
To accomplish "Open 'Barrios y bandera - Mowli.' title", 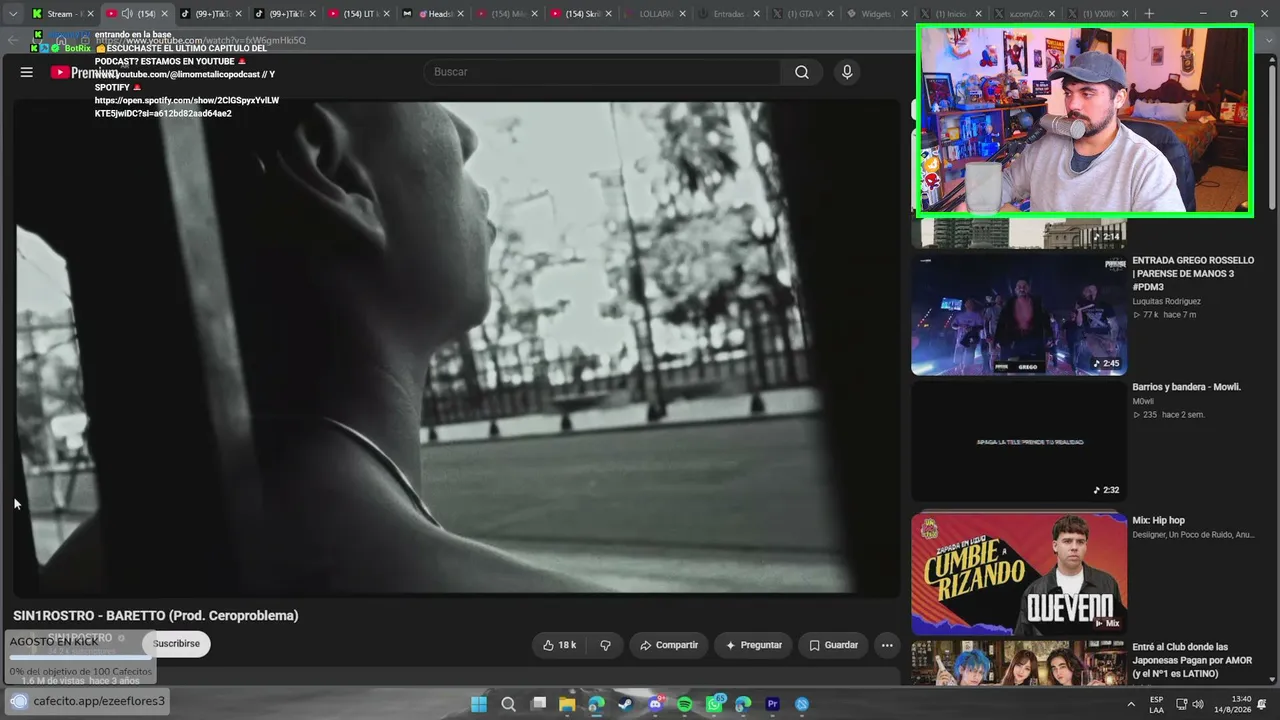I will pyautogui.click(x=1186, y=387).
